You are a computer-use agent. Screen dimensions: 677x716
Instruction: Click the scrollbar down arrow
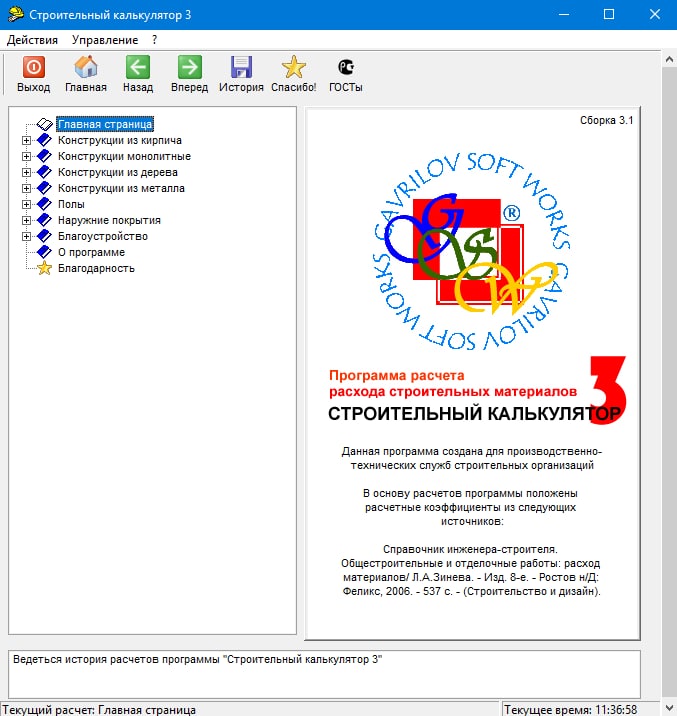tap(669, 708)
